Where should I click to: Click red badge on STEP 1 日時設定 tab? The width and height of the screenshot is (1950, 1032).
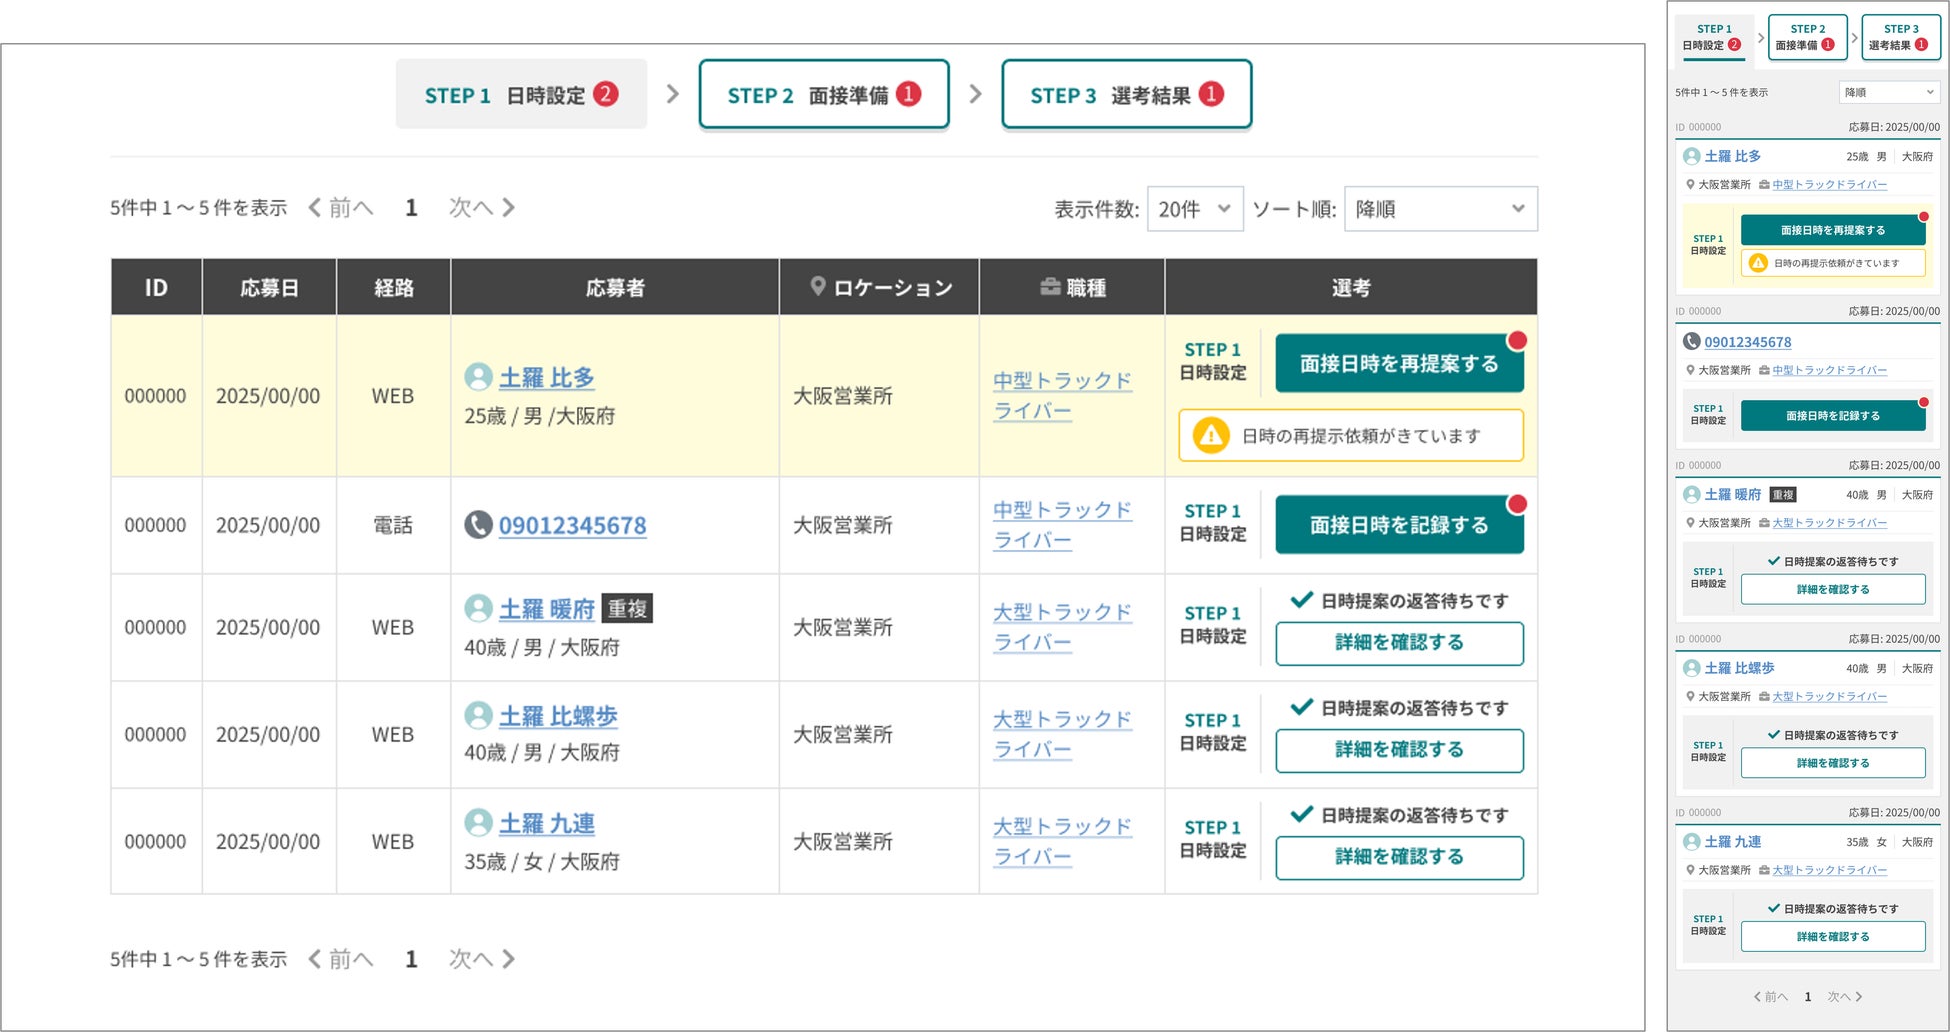tap(605, 94)
